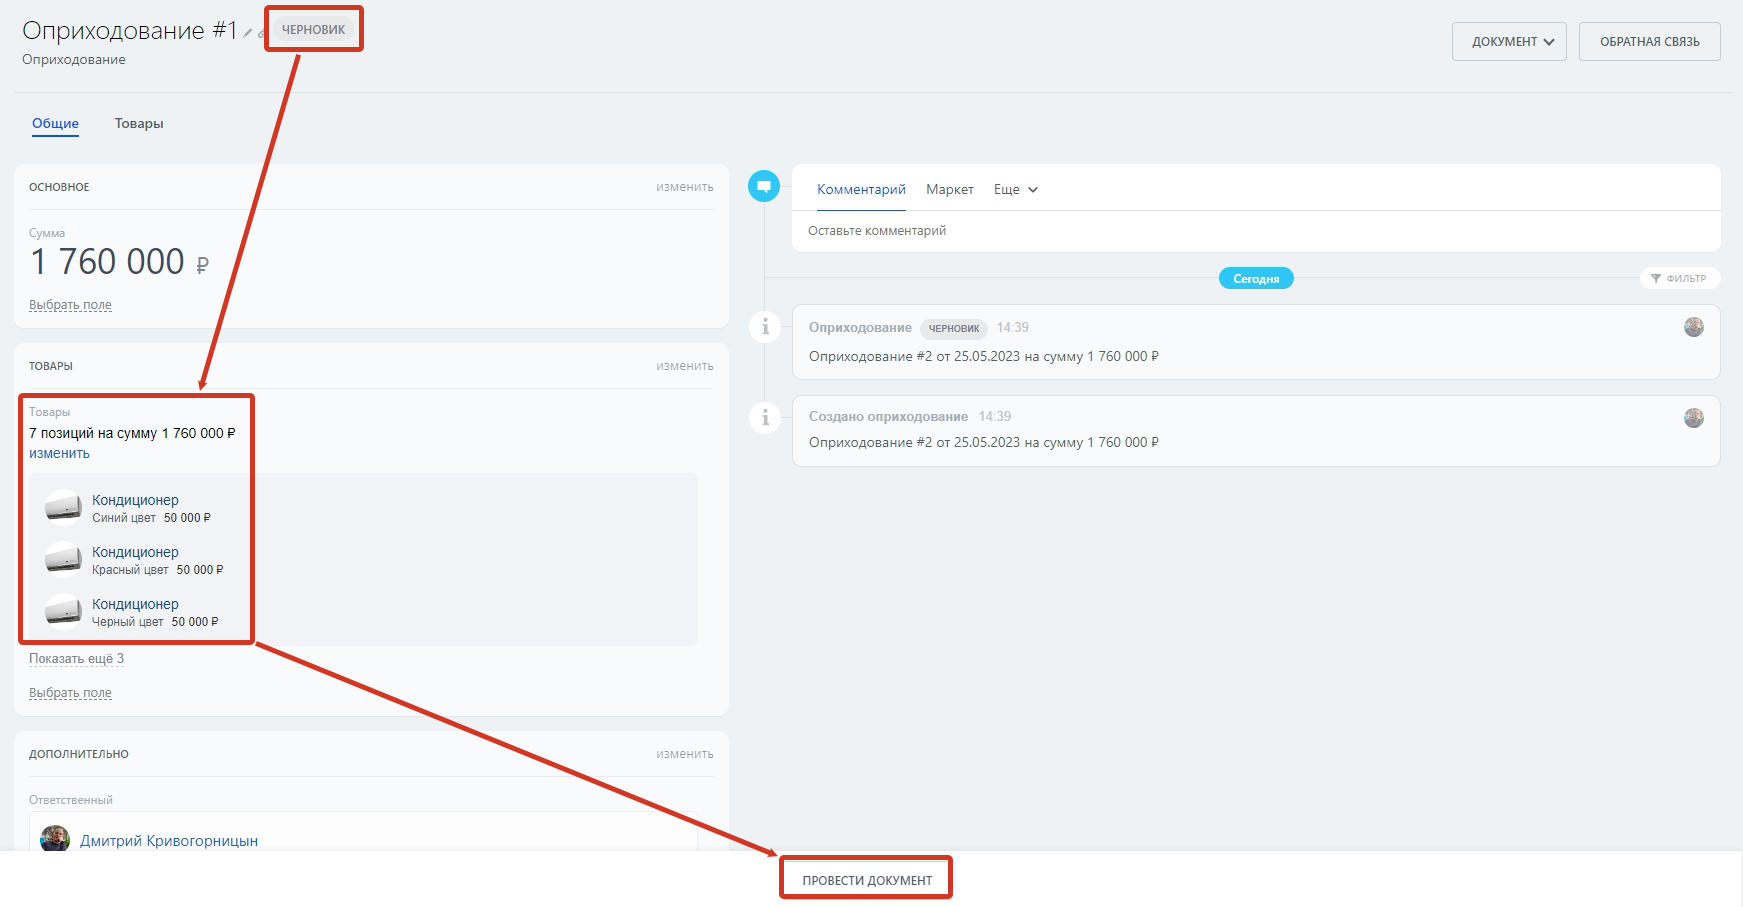Open the Кондиционер Красный цвет product link
1743x907 pixels.
click(x=135, y=552)
